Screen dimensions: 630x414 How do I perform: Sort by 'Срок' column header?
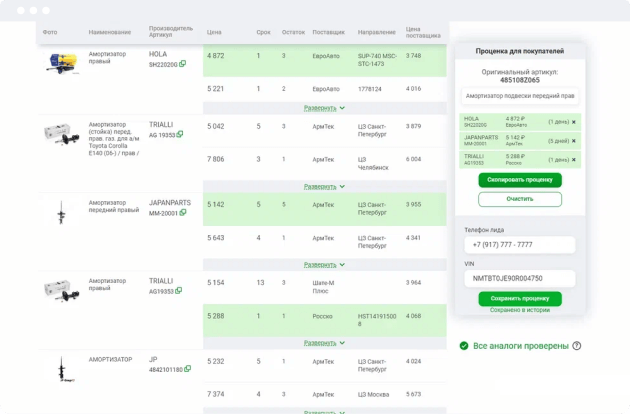coord(263,32)
